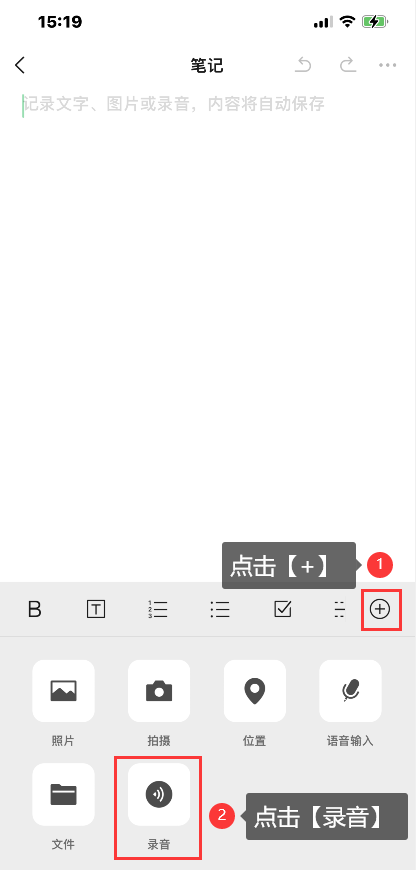Open the plus (+) insert panel
Screen dimensions: 416x870
380,609
